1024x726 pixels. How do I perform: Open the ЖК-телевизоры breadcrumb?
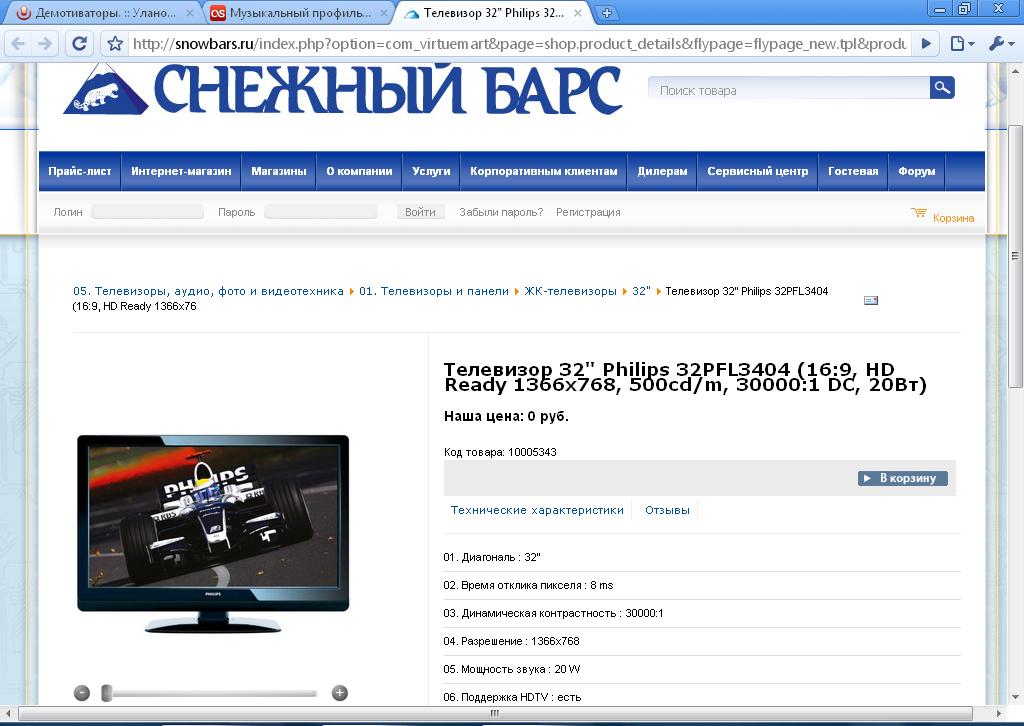(570, 291)
